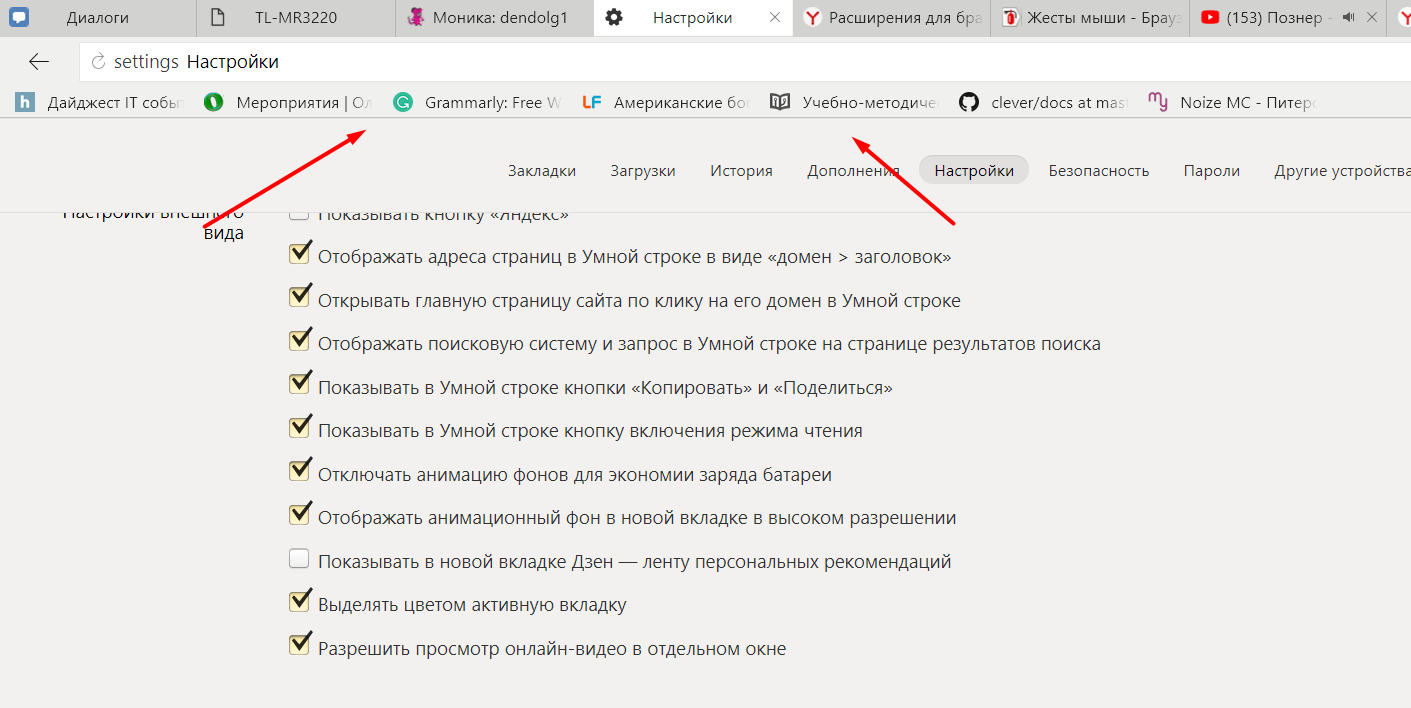Toggle 'Разрешить просмотр онлайн-видео в отдельном окне'
Screen dimensions: 1411x708
point(299,646)
